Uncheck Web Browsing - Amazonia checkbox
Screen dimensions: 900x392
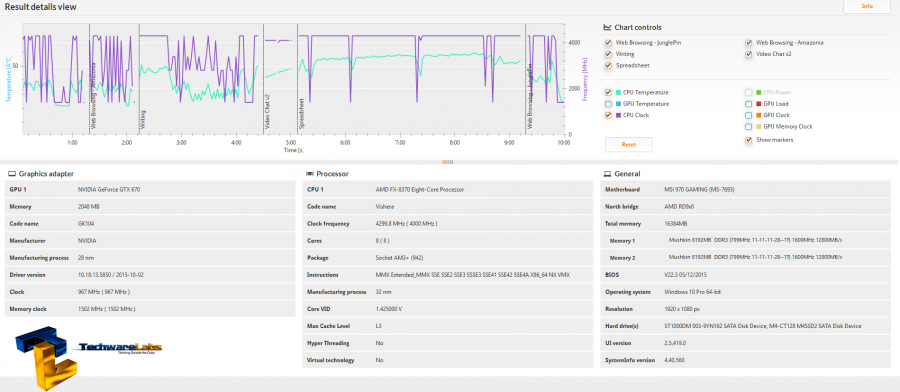[x=748, y=42]
